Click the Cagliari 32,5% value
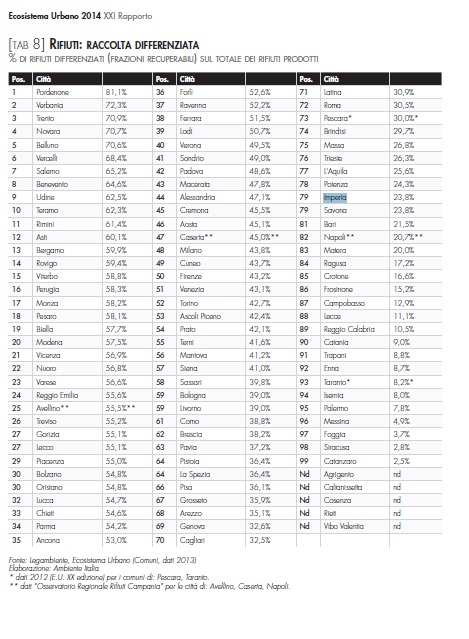 [260, 540]
